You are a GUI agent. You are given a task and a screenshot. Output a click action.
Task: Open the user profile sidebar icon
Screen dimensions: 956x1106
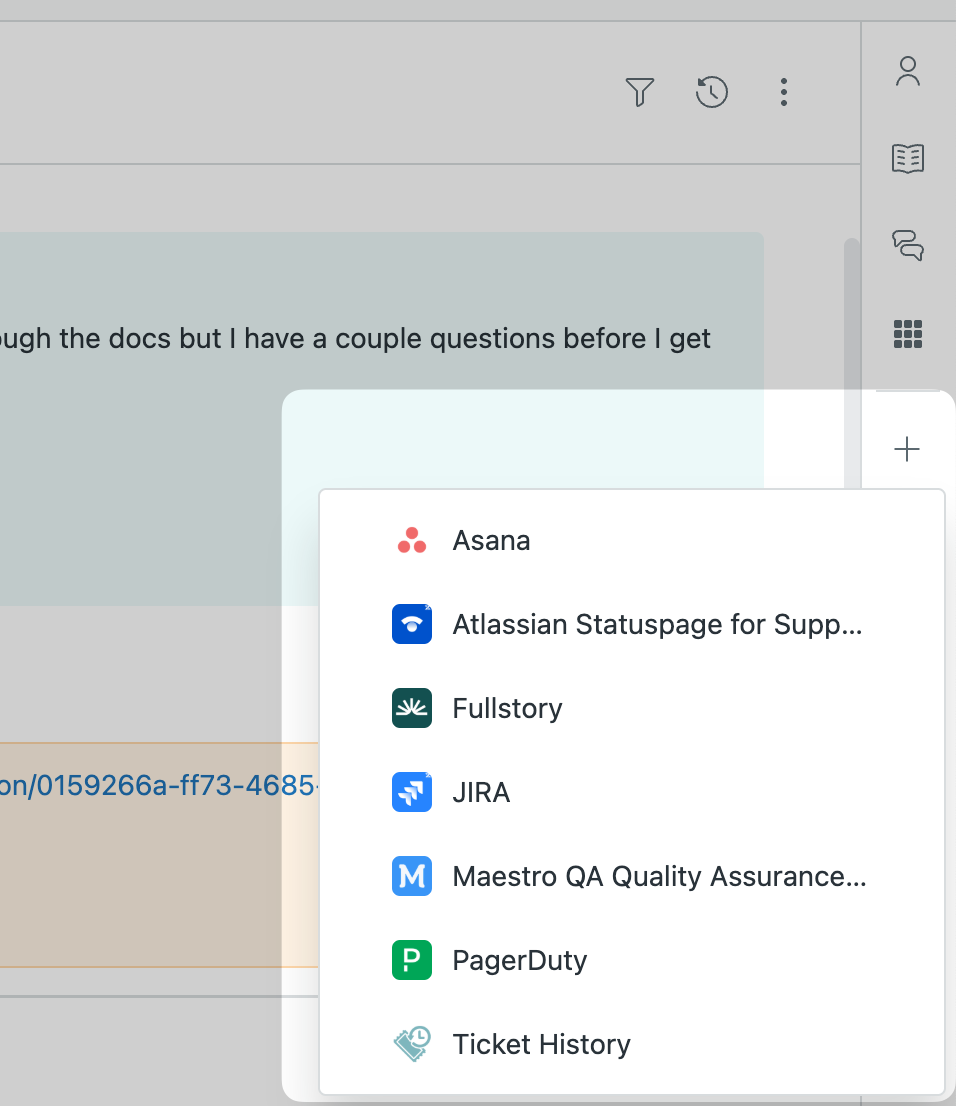pos(907,71)
